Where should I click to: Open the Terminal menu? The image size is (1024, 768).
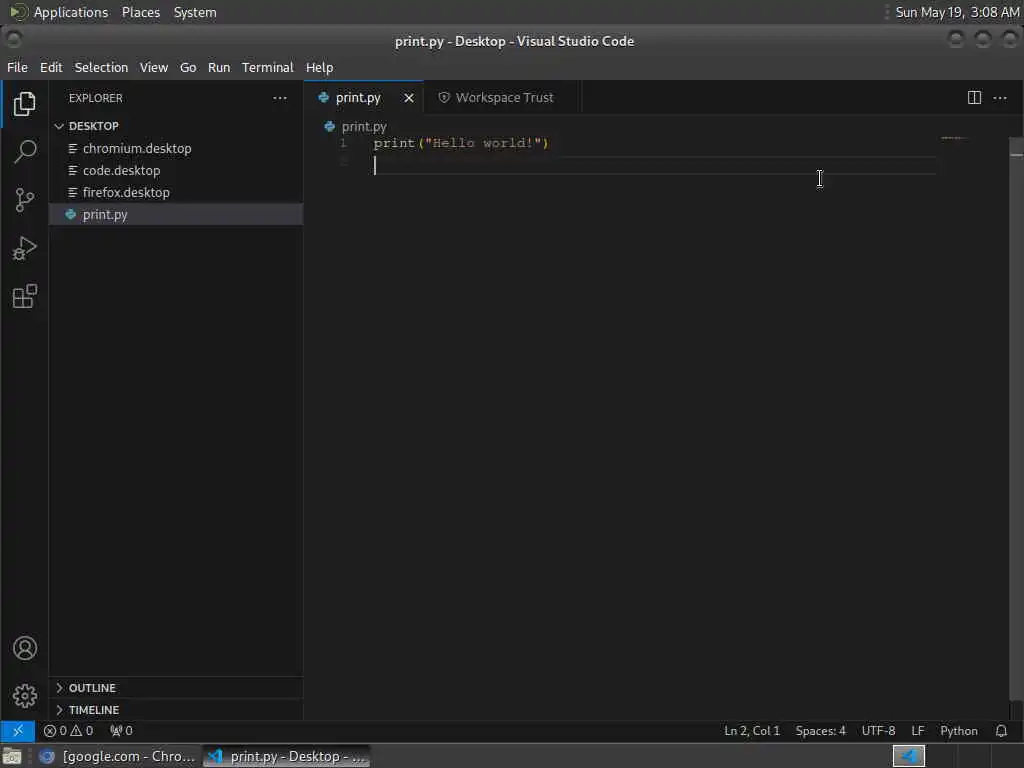coord(268,67)
